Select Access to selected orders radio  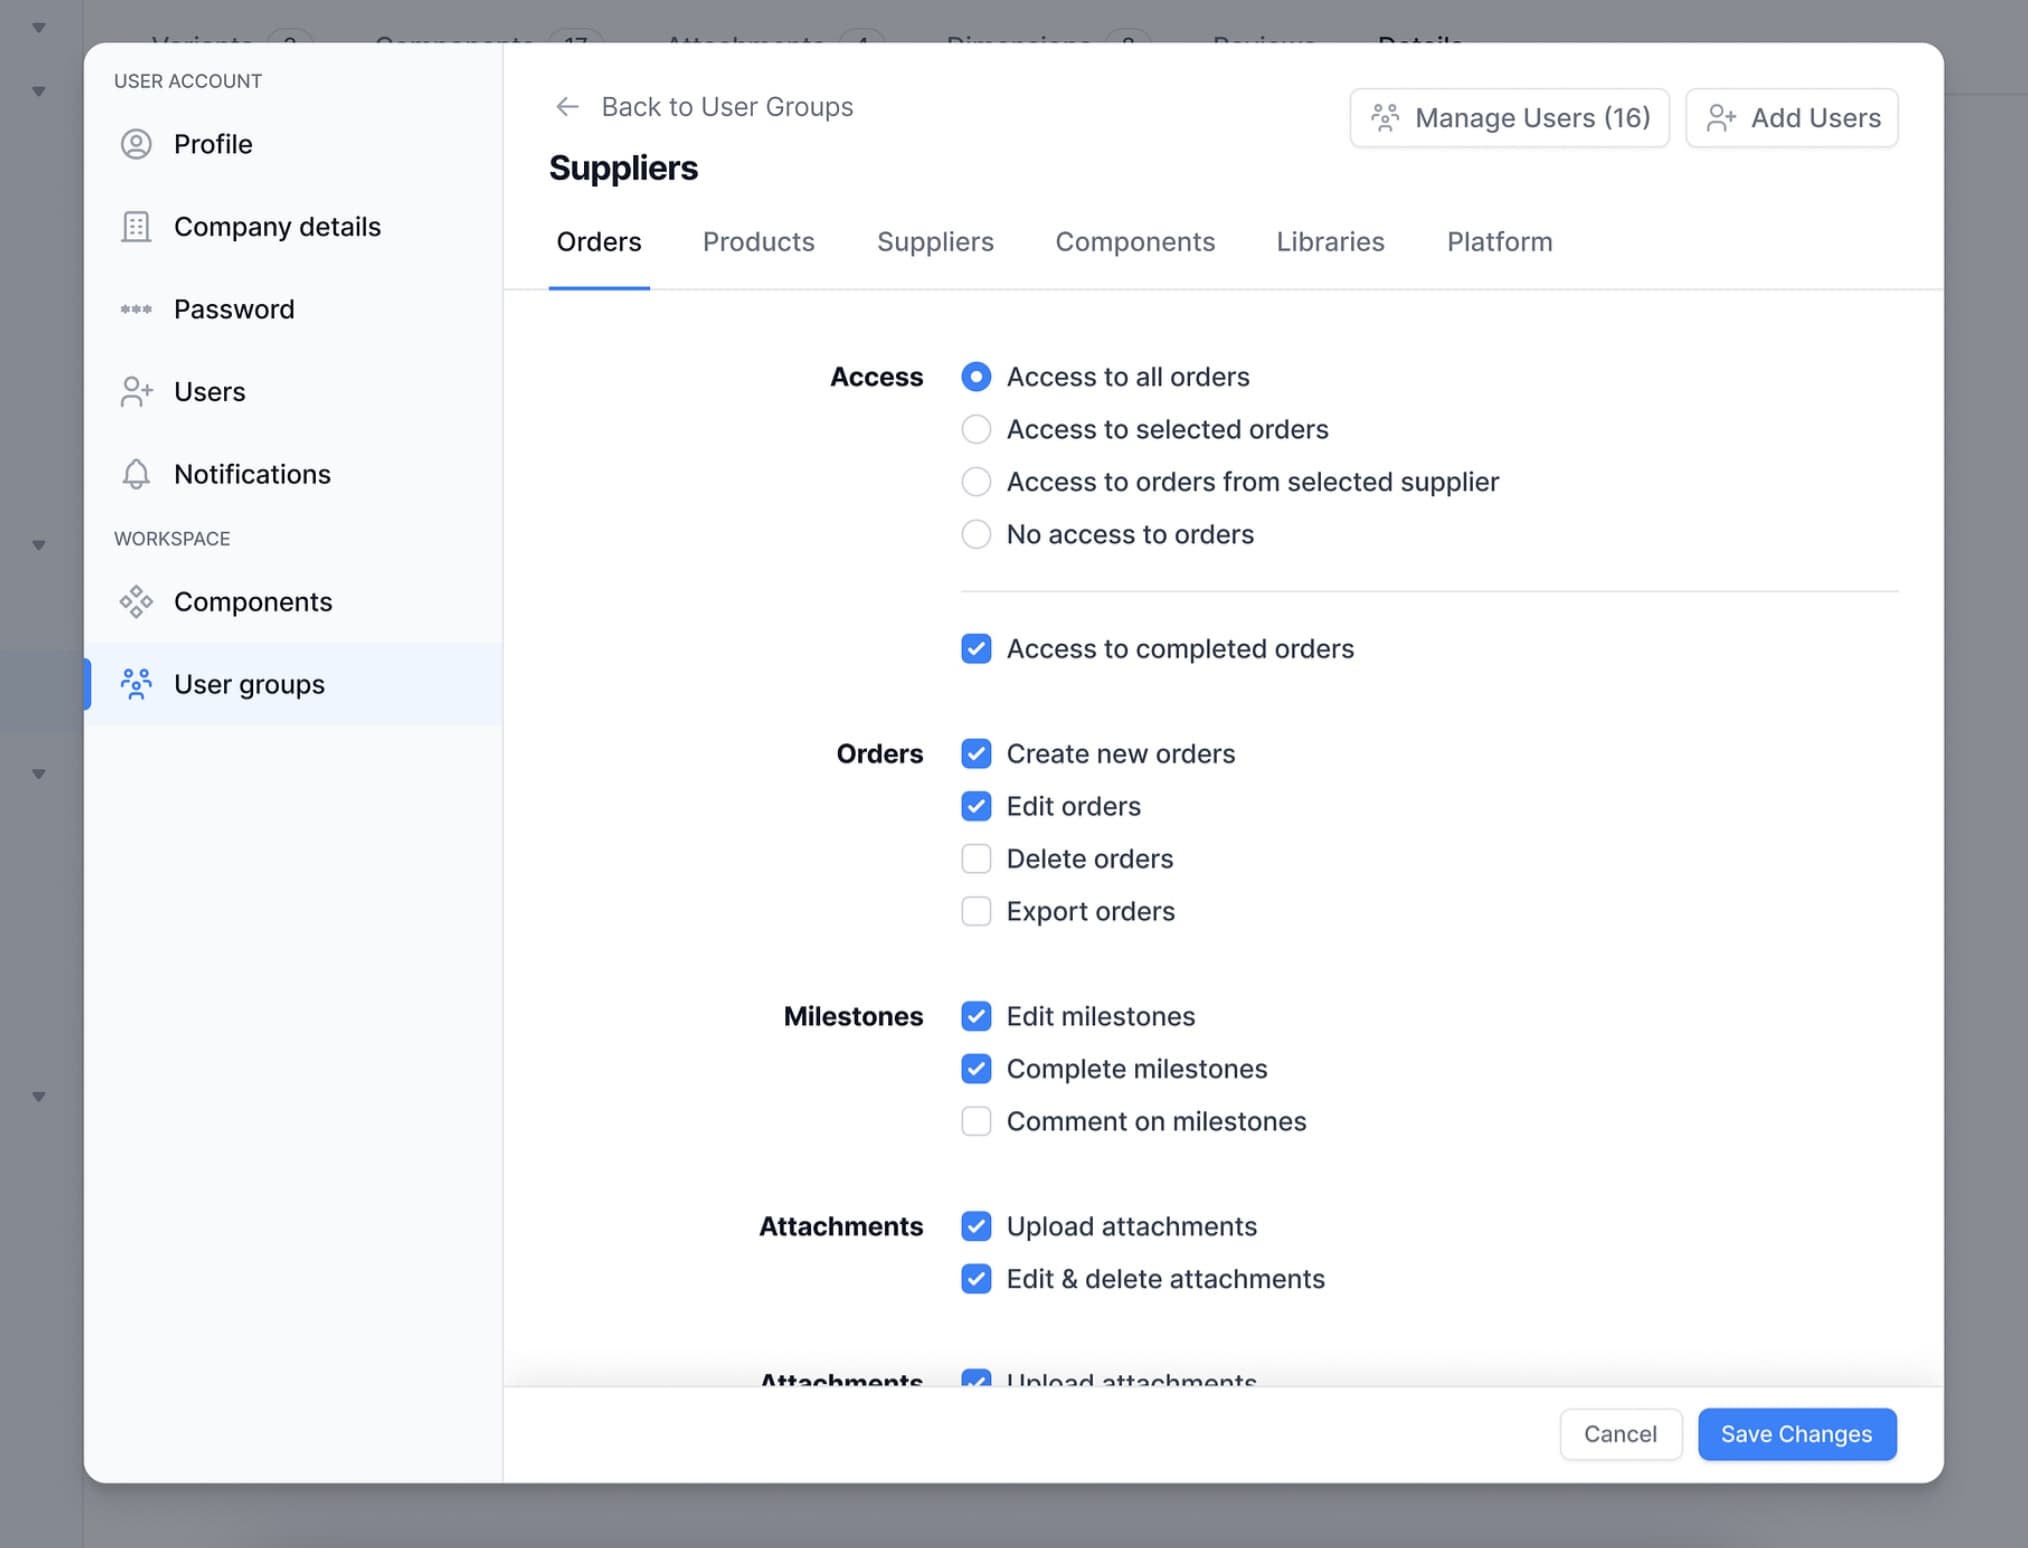click(976, 430)
